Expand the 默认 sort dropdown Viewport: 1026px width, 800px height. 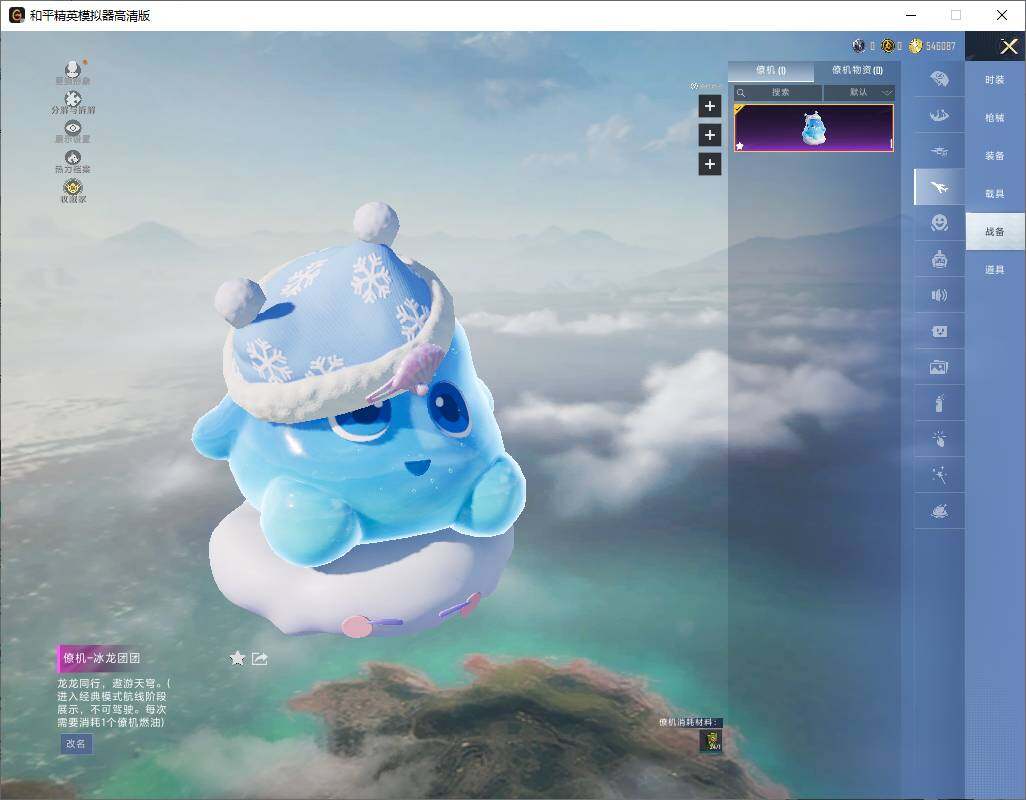[x=858, y=92]
